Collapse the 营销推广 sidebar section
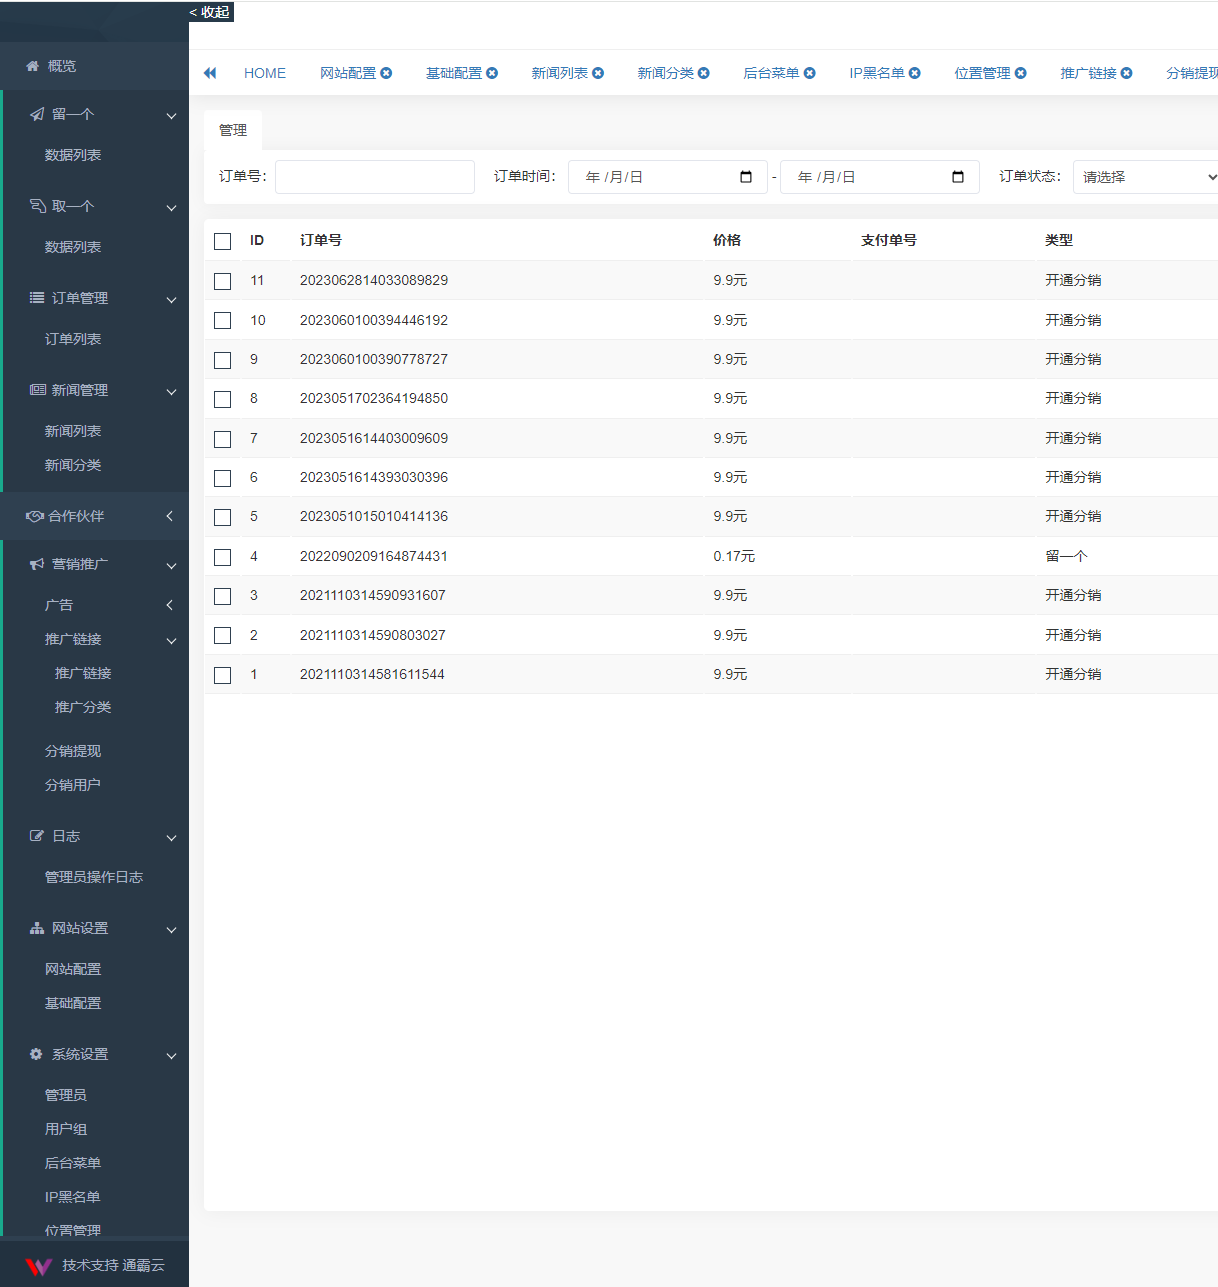The image size is (1218, 1287). click(95, 564)
